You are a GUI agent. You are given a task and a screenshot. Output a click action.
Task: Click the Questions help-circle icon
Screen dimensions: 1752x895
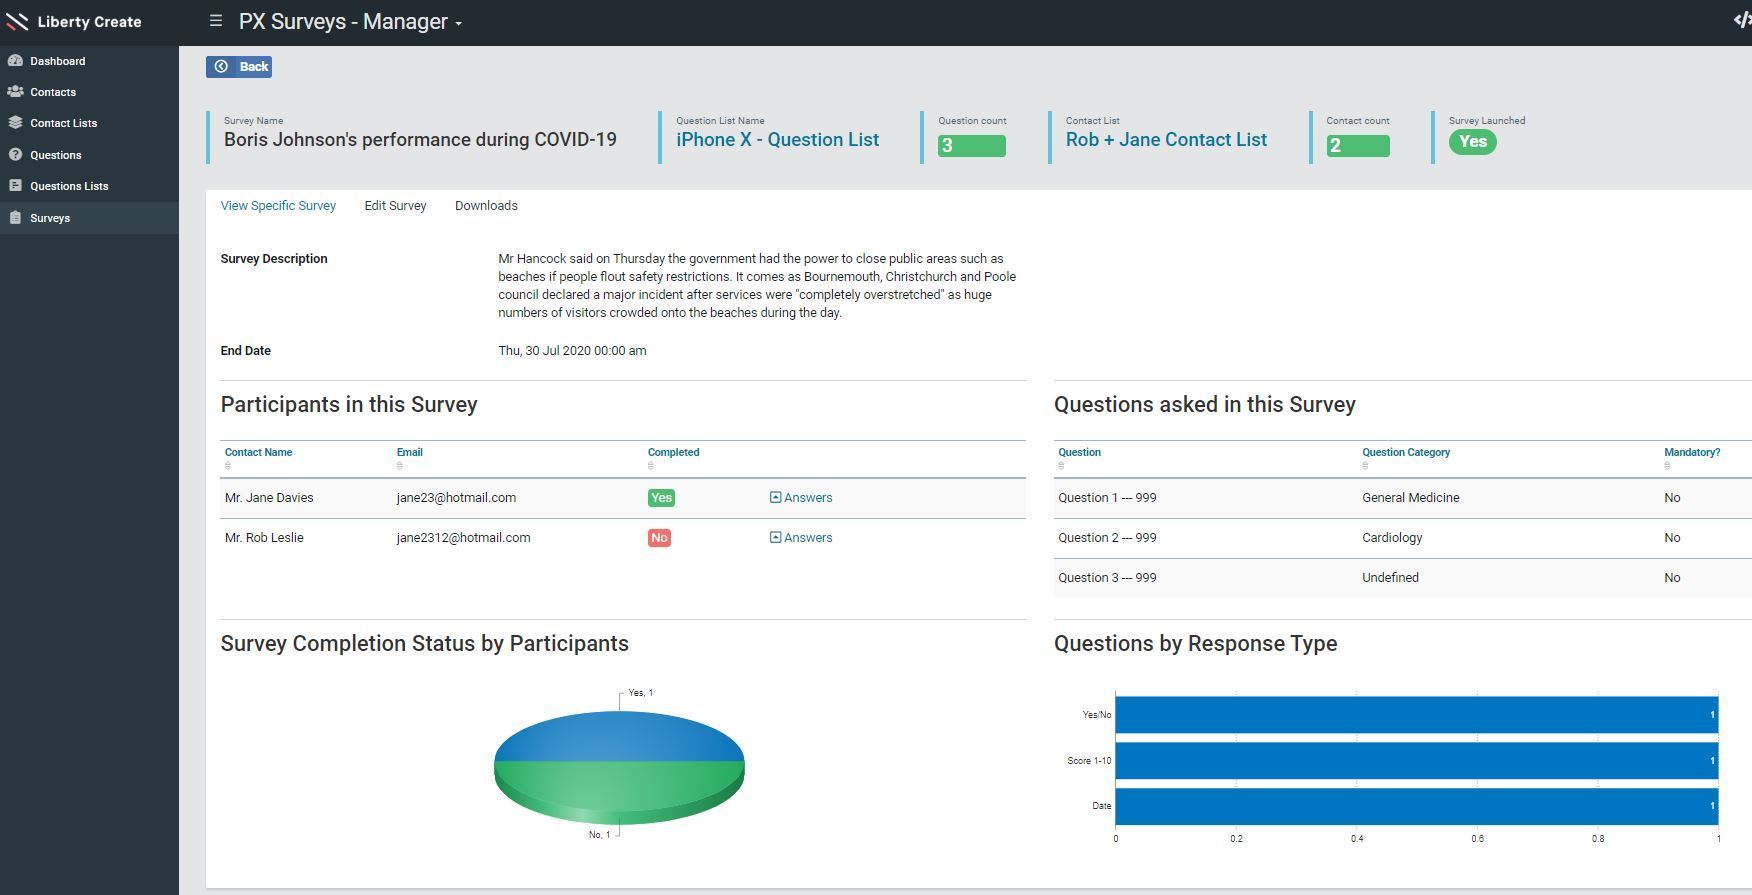pyautogui.click(x=15, y=155)
